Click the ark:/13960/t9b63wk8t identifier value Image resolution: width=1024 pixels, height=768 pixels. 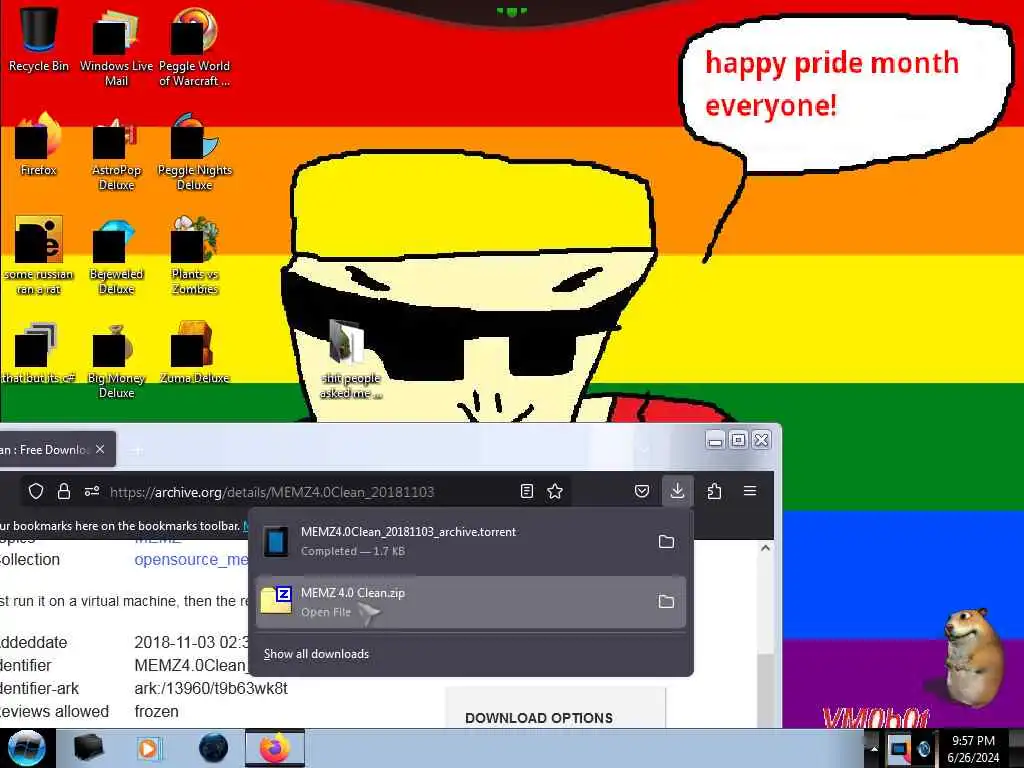point(210,688)
